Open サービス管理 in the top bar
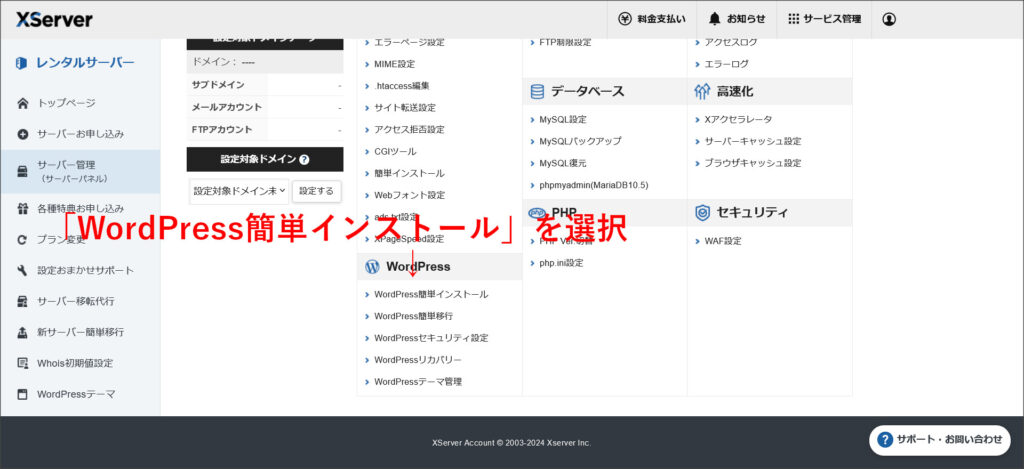Viewport: 1024px width, 469px height. [x=824, y=19]
